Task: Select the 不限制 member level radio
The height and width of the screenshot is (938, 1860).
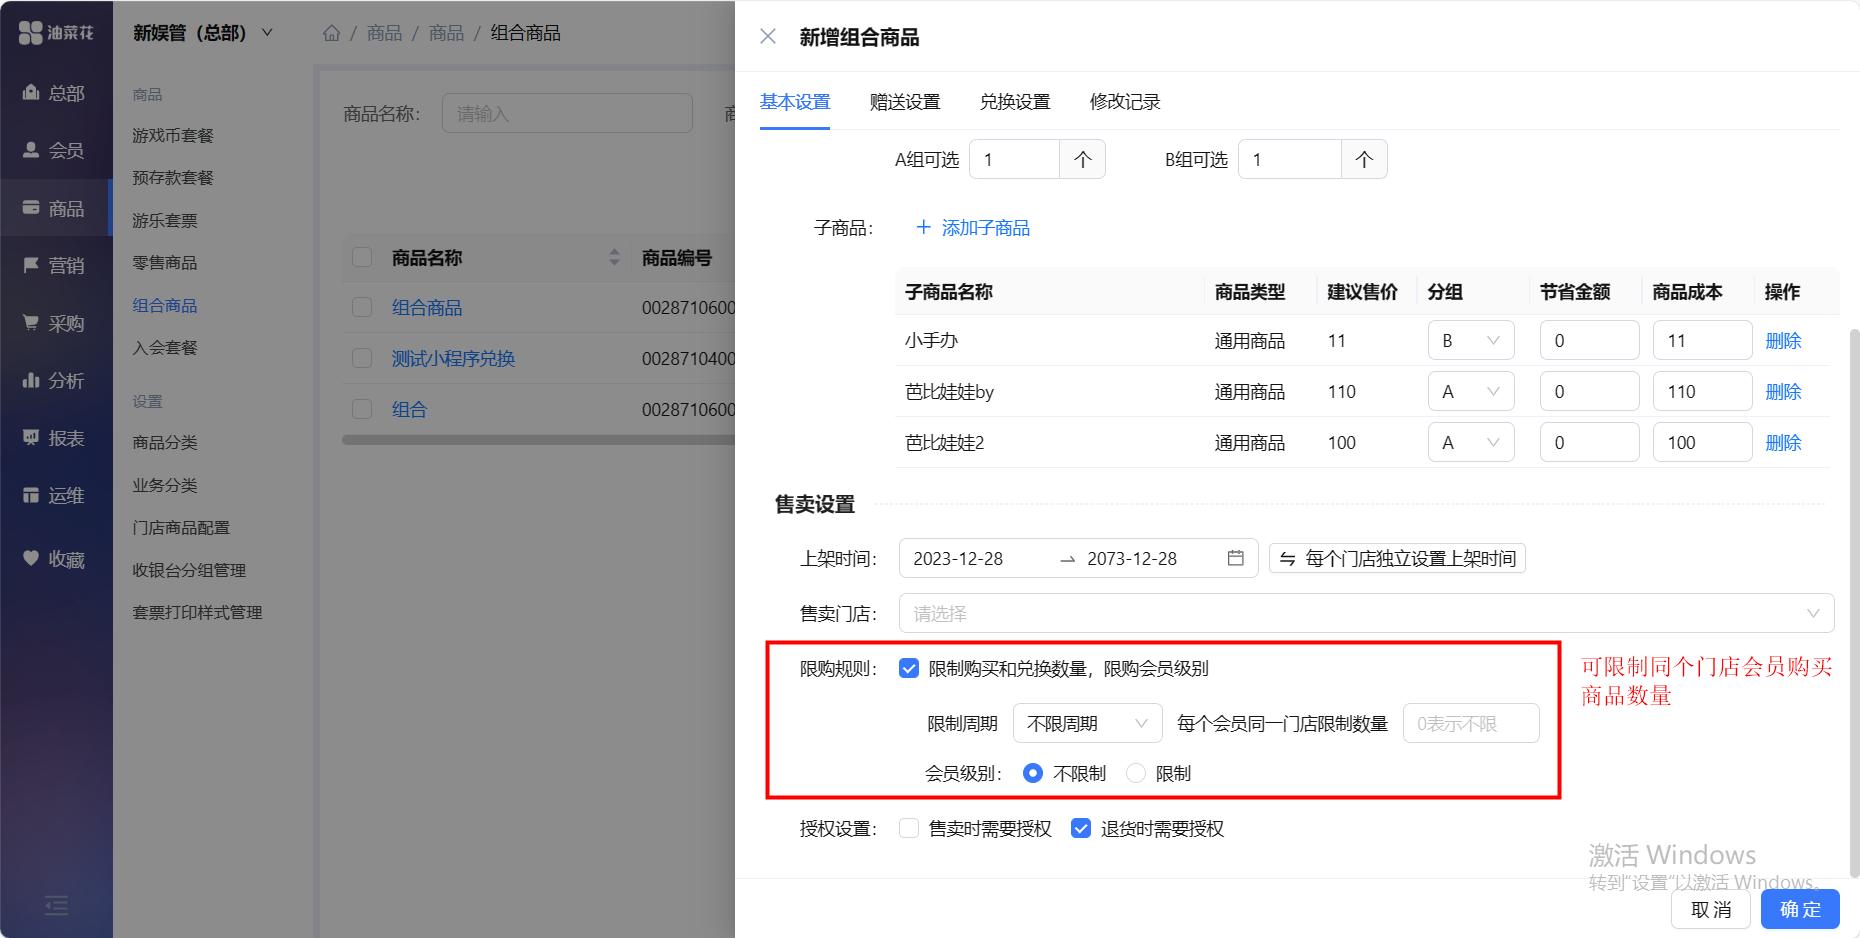Action: [x=1033, y=773]
